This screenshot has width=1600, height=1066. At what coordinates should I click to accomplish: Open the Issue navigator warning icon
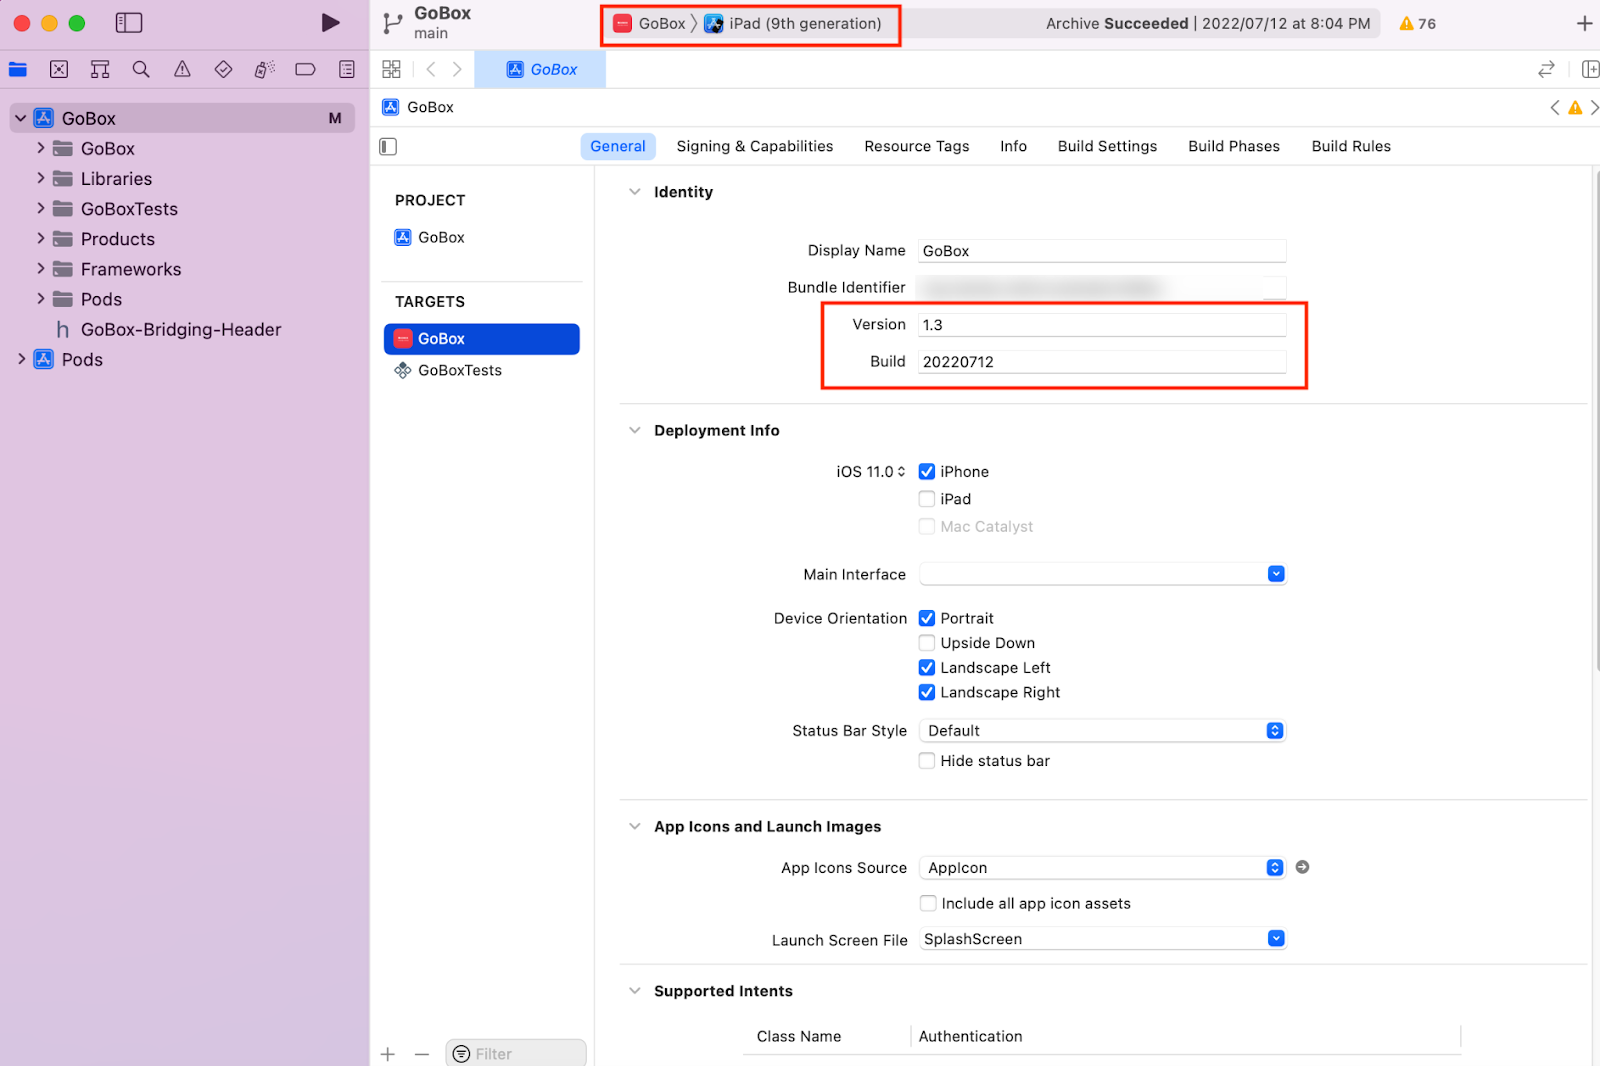click(x=182, y=69)
